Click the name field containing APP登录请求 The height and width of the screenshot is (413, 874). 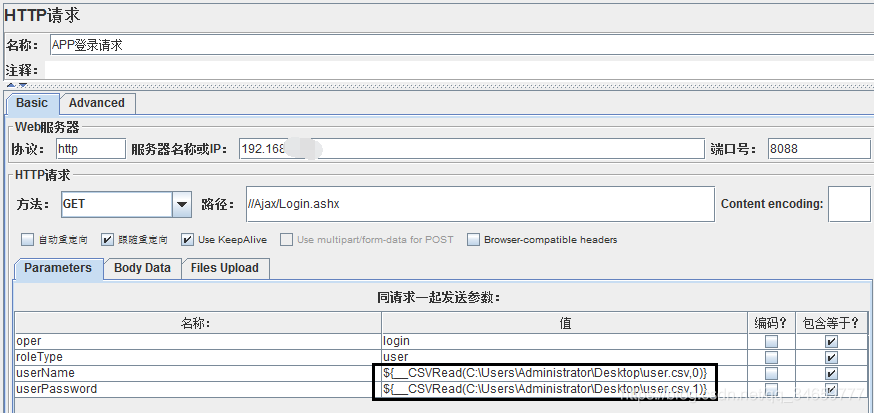point(462,45)
